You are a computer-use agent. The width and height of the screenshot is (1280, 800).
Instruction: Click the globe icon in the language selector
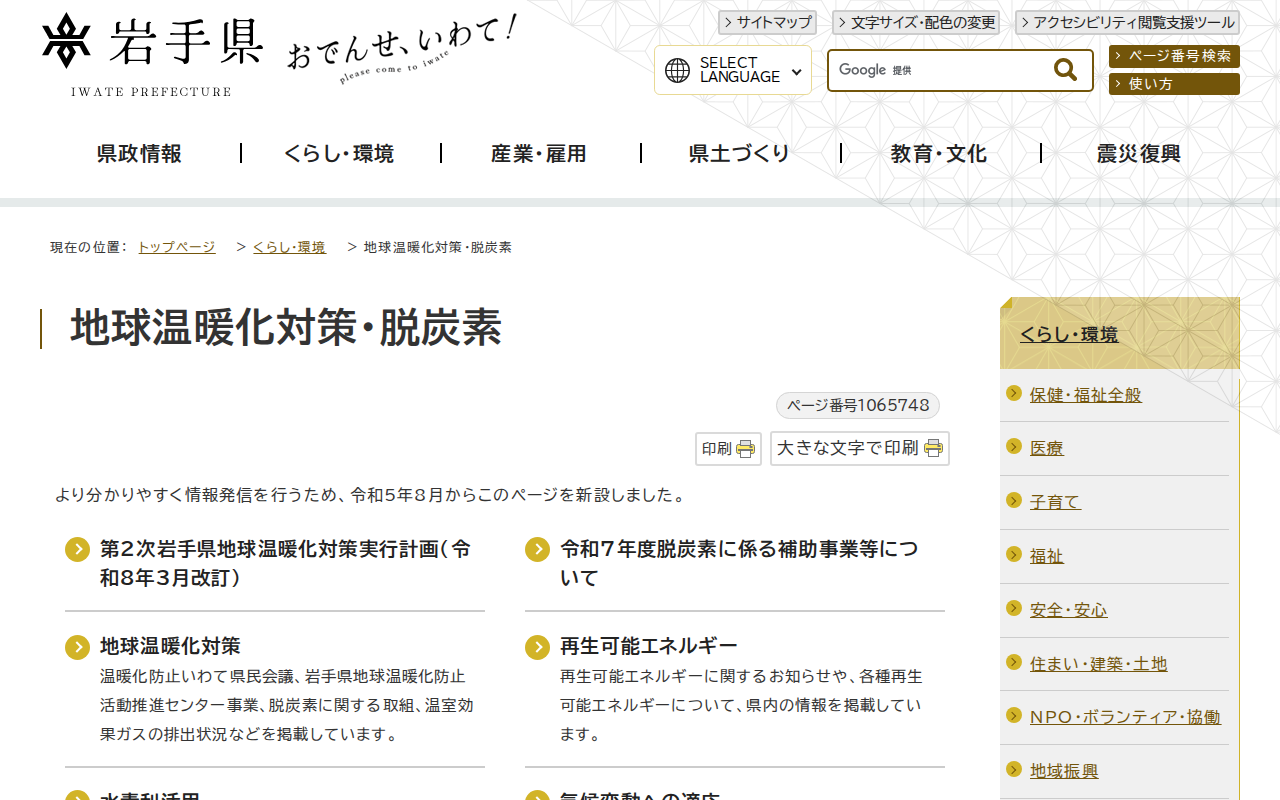click(x=679, y=70)
